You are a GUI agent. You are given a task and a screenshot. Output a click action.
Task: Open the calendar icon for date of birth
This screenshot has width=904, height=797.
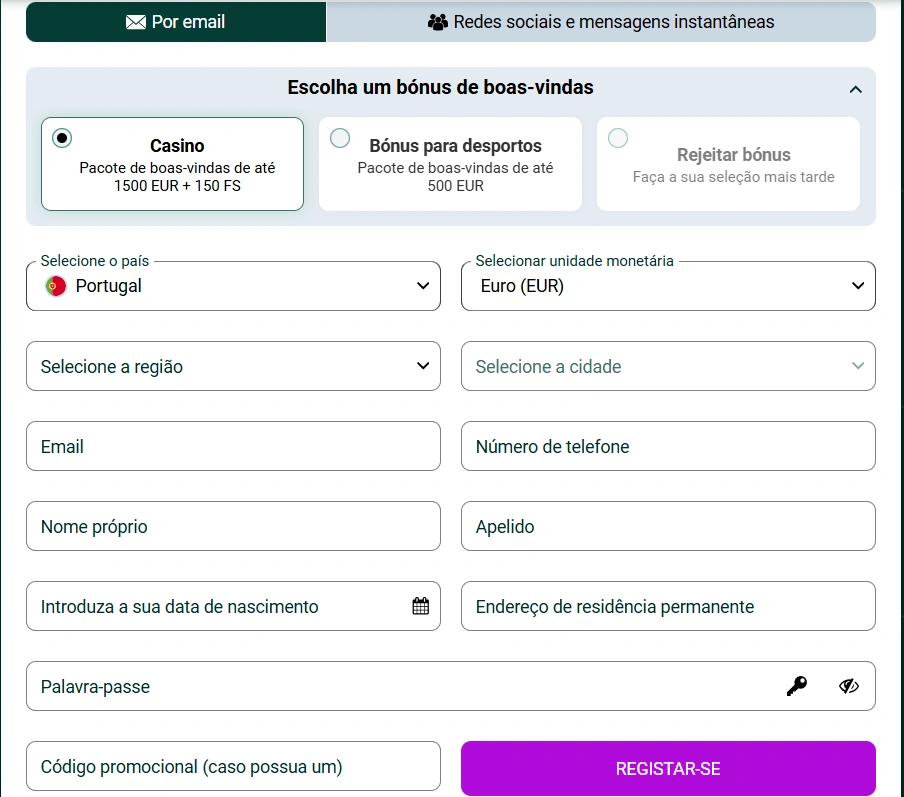[x=421, y=606]
